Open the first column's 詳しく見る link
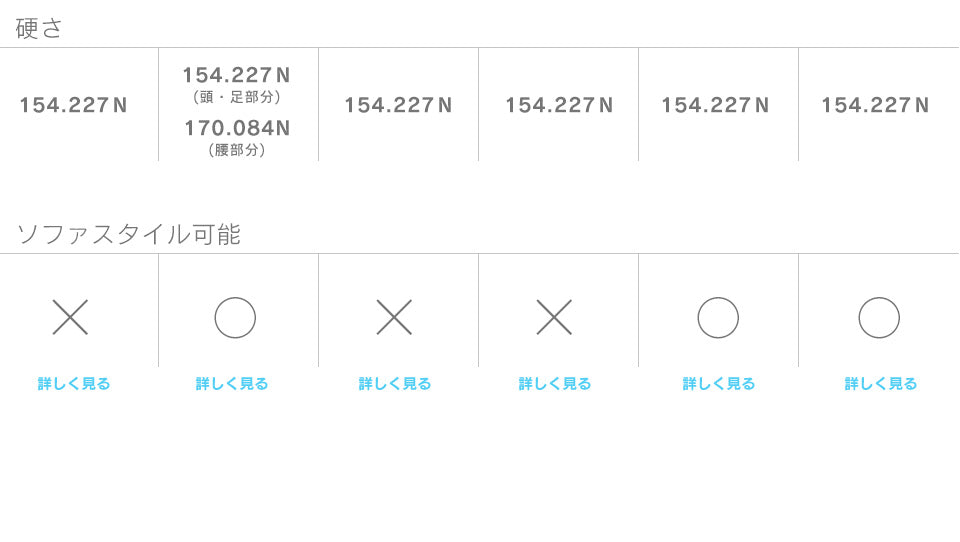The height and width of the screenshot is (542, 960). 74,383
